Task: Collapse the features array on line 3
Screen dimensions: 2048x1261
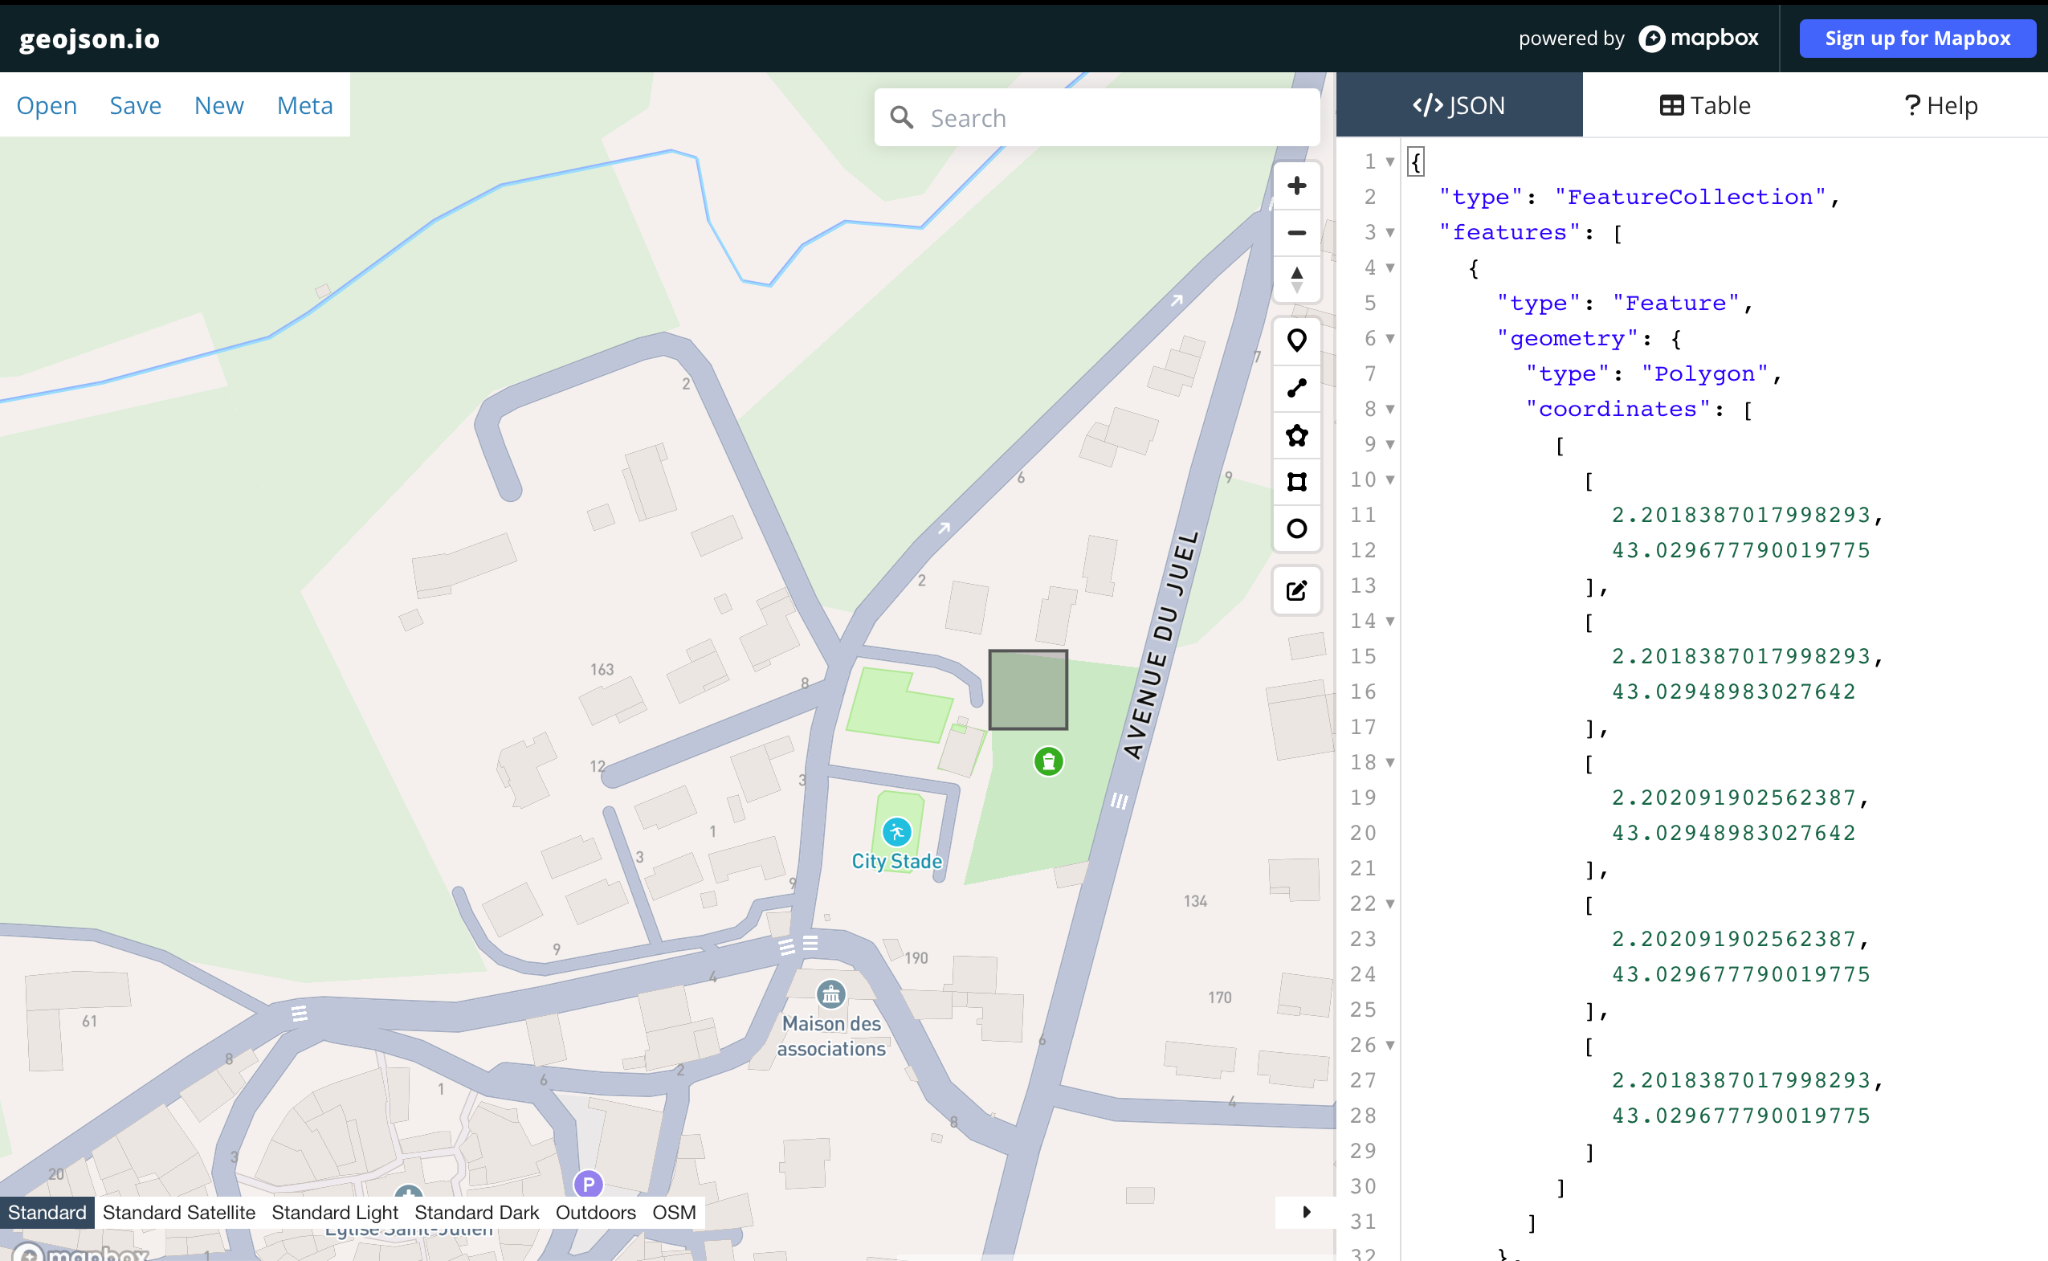Action: pos(1389,232)
